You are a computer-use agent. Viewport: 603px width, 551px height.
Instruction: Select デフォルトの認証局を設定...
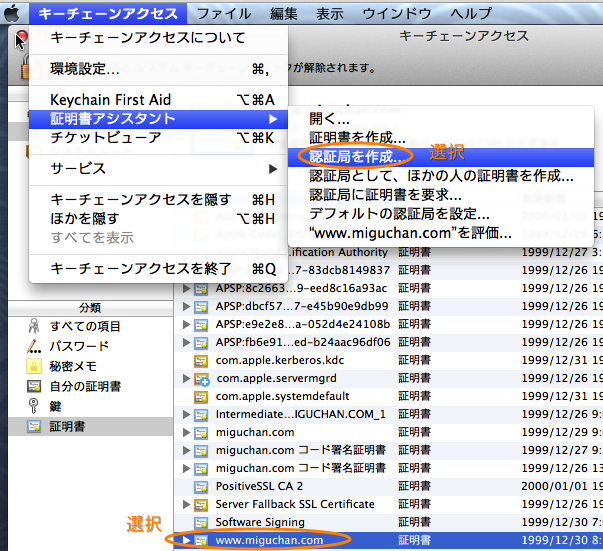(x=441, y=214)
